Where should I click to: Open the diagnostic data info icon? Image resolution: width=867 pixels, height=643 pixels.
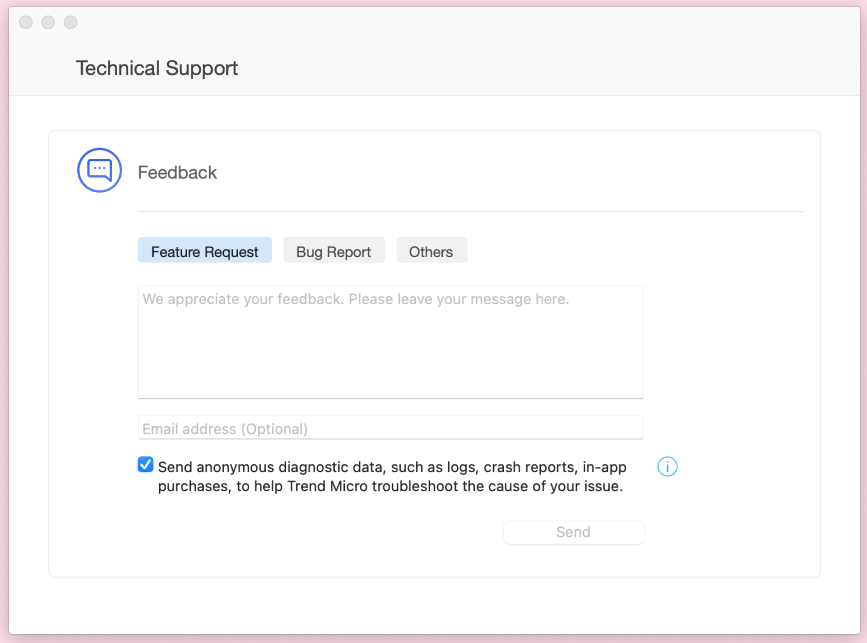(x=667, y=467)
